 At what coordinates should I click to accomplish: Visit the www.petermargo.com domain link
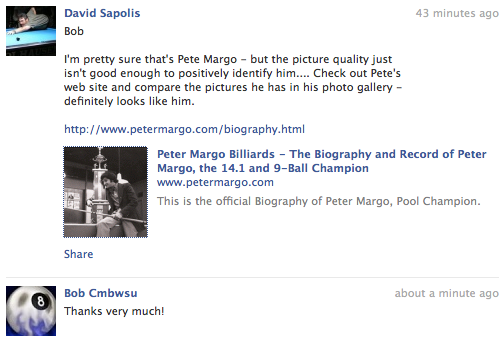click(x=215, y=182)
